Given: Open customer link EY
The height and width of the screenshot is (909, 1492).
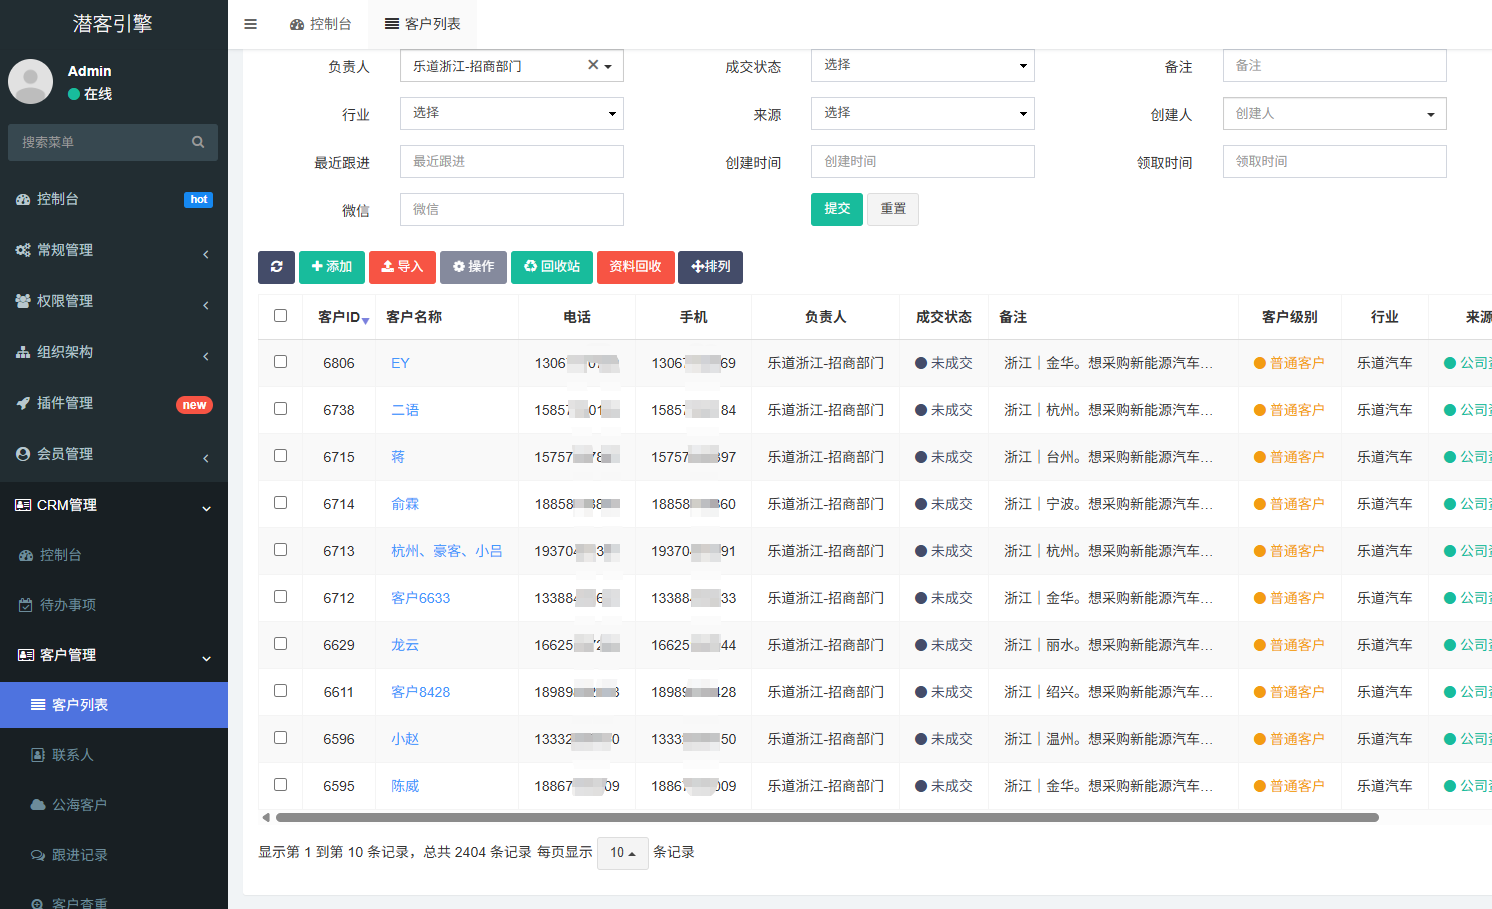Looking at the screenshot, I should [x=400, y=363].
